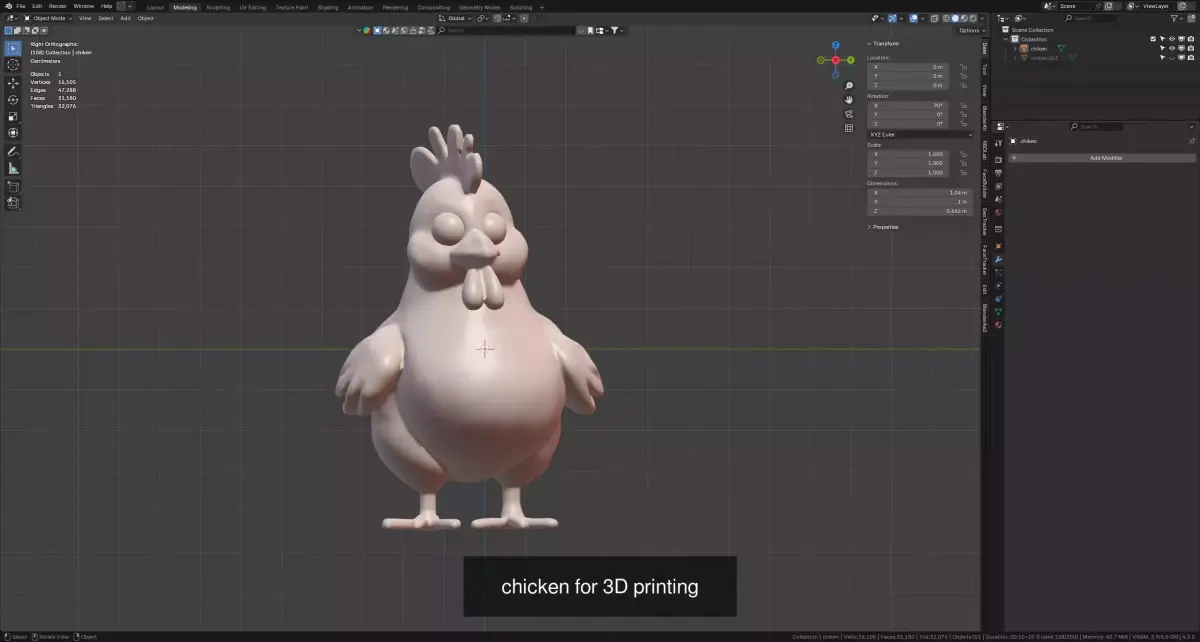Toggle visibility of the Collection
Screen dimensions: 1200x642
pyautogui.click(x=1172, y=39)
